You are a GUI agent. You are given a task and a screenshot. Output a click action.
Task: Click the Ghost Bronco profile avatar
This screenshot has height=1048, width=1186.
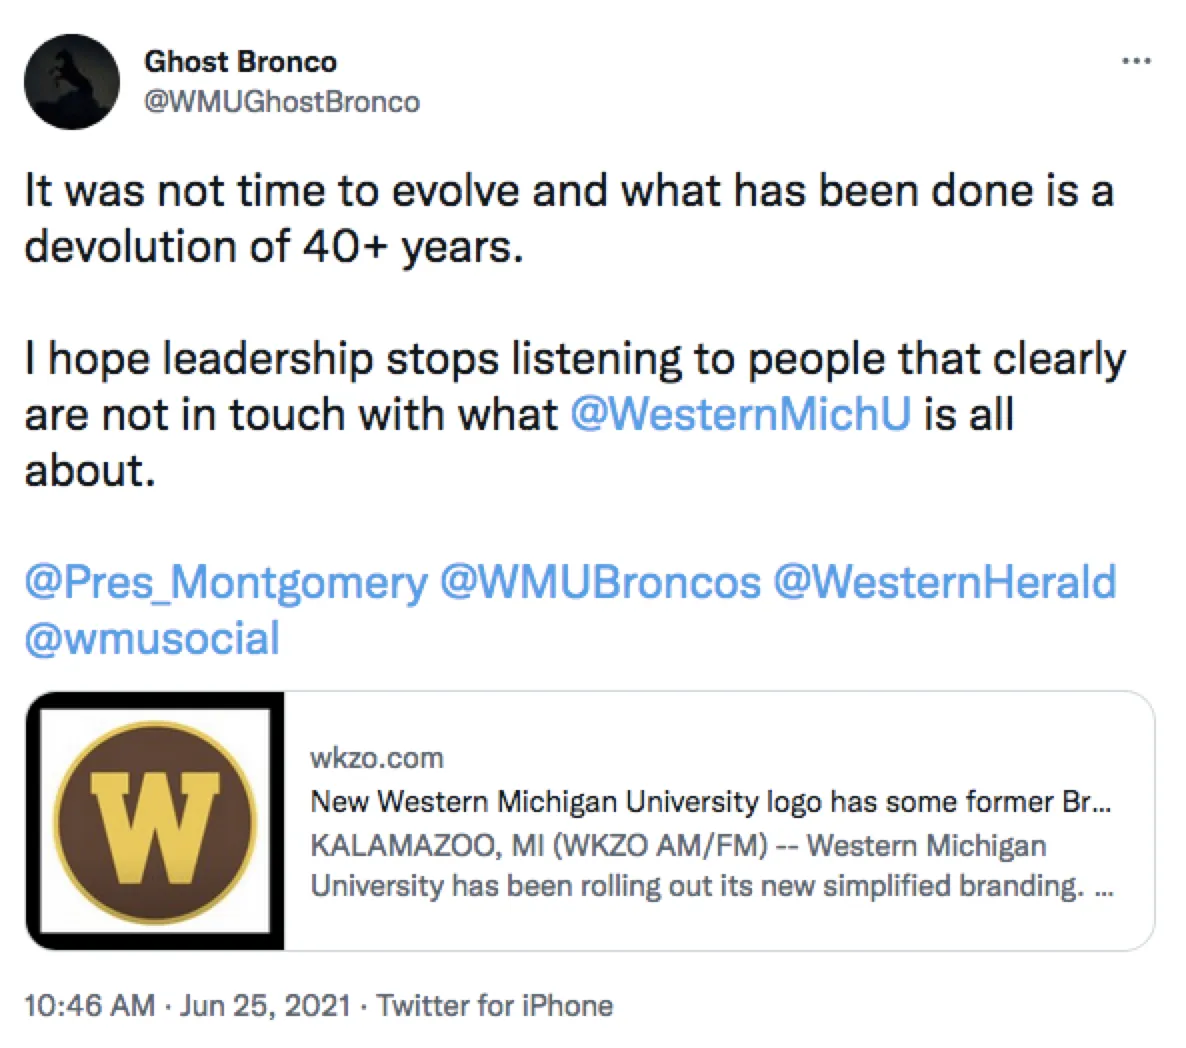coord(72,82)
